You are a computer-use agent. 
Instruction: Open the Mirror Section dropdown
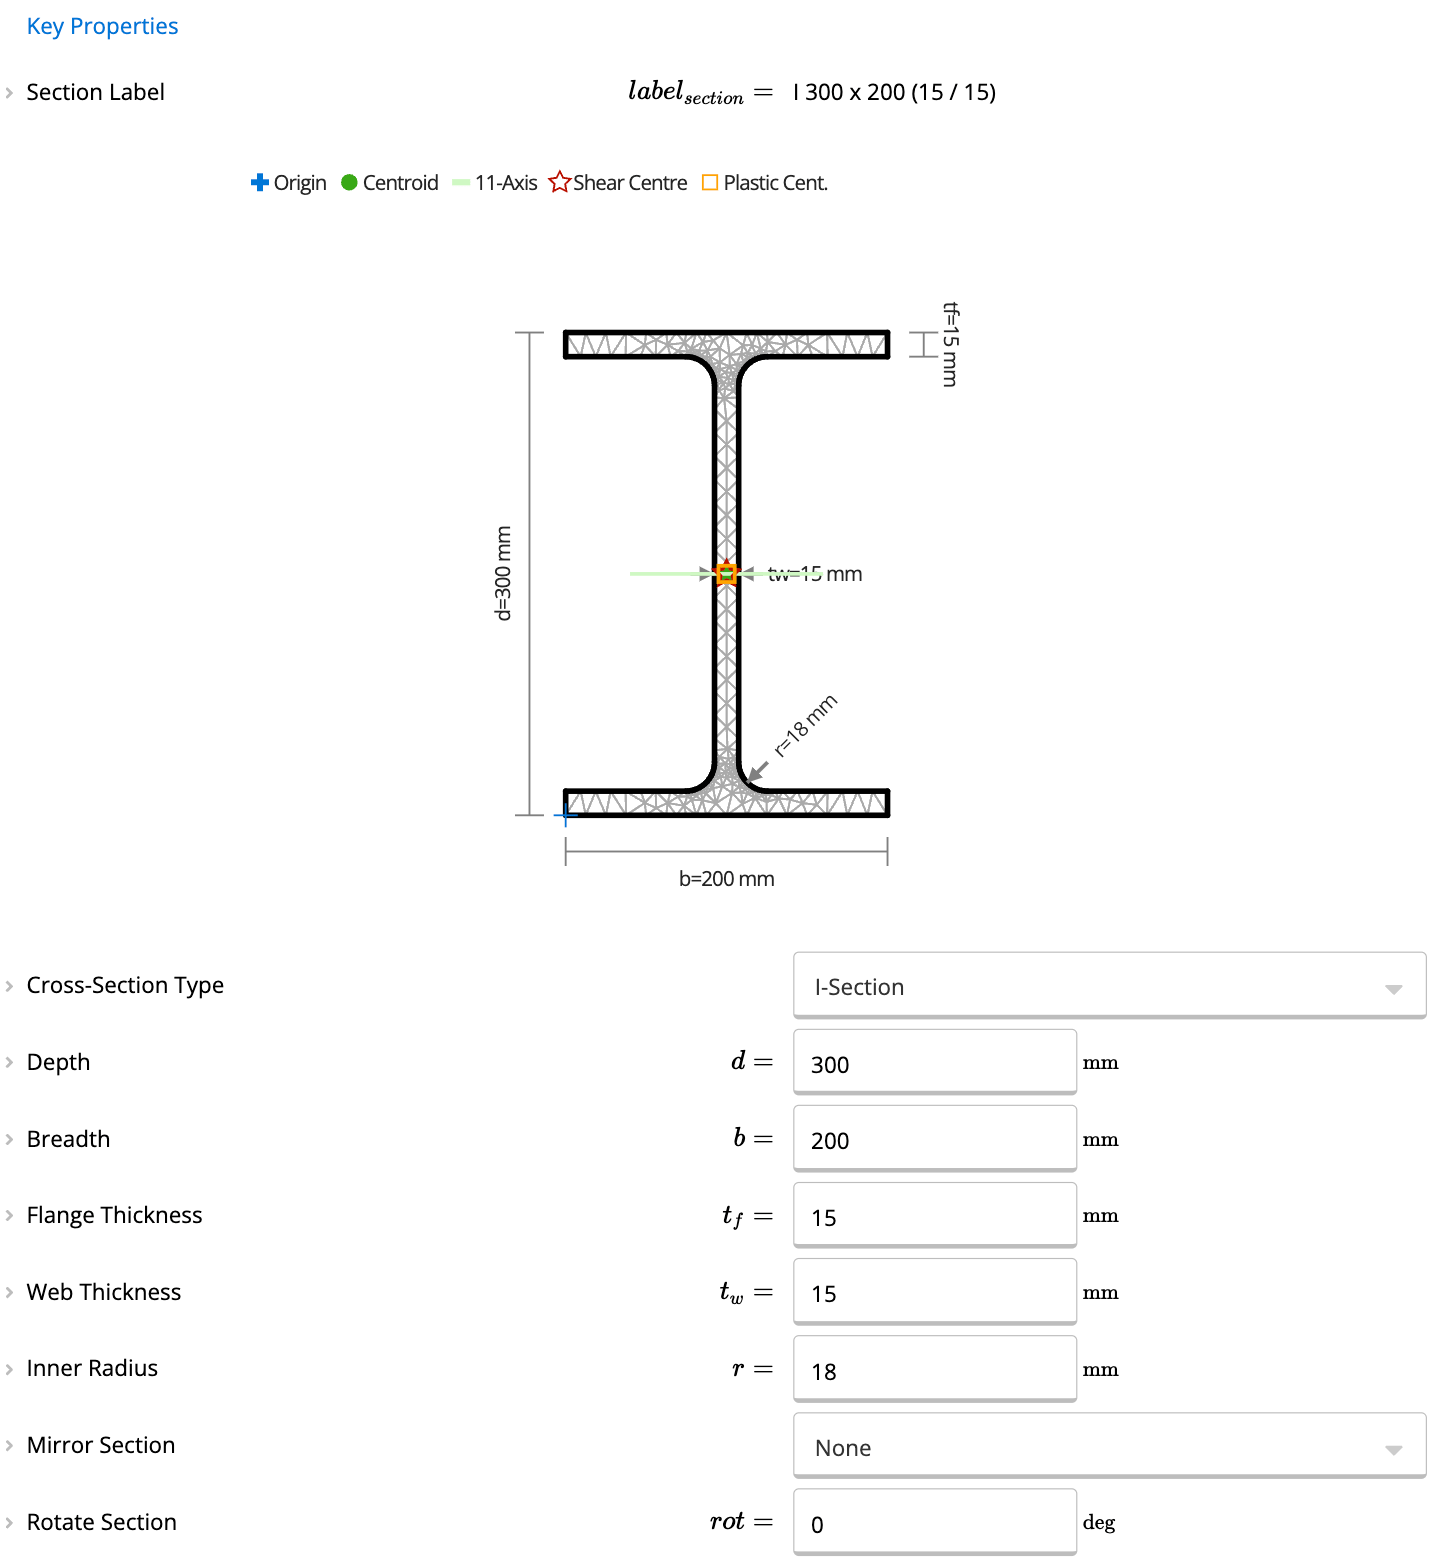[x=1109, y=1446]
